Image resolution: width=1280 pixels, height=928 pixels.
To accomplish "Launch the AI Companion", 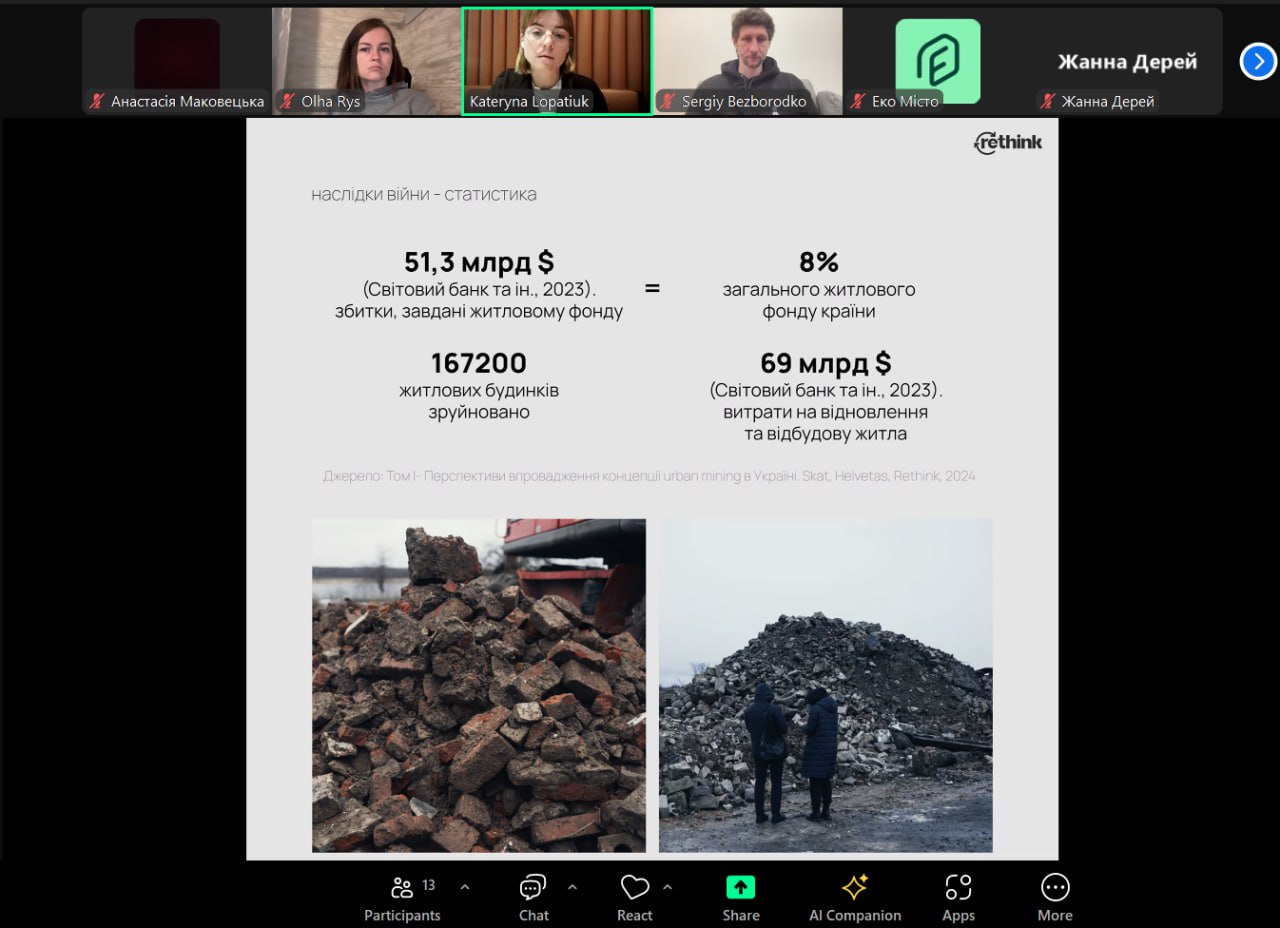I will coord(854,897).
